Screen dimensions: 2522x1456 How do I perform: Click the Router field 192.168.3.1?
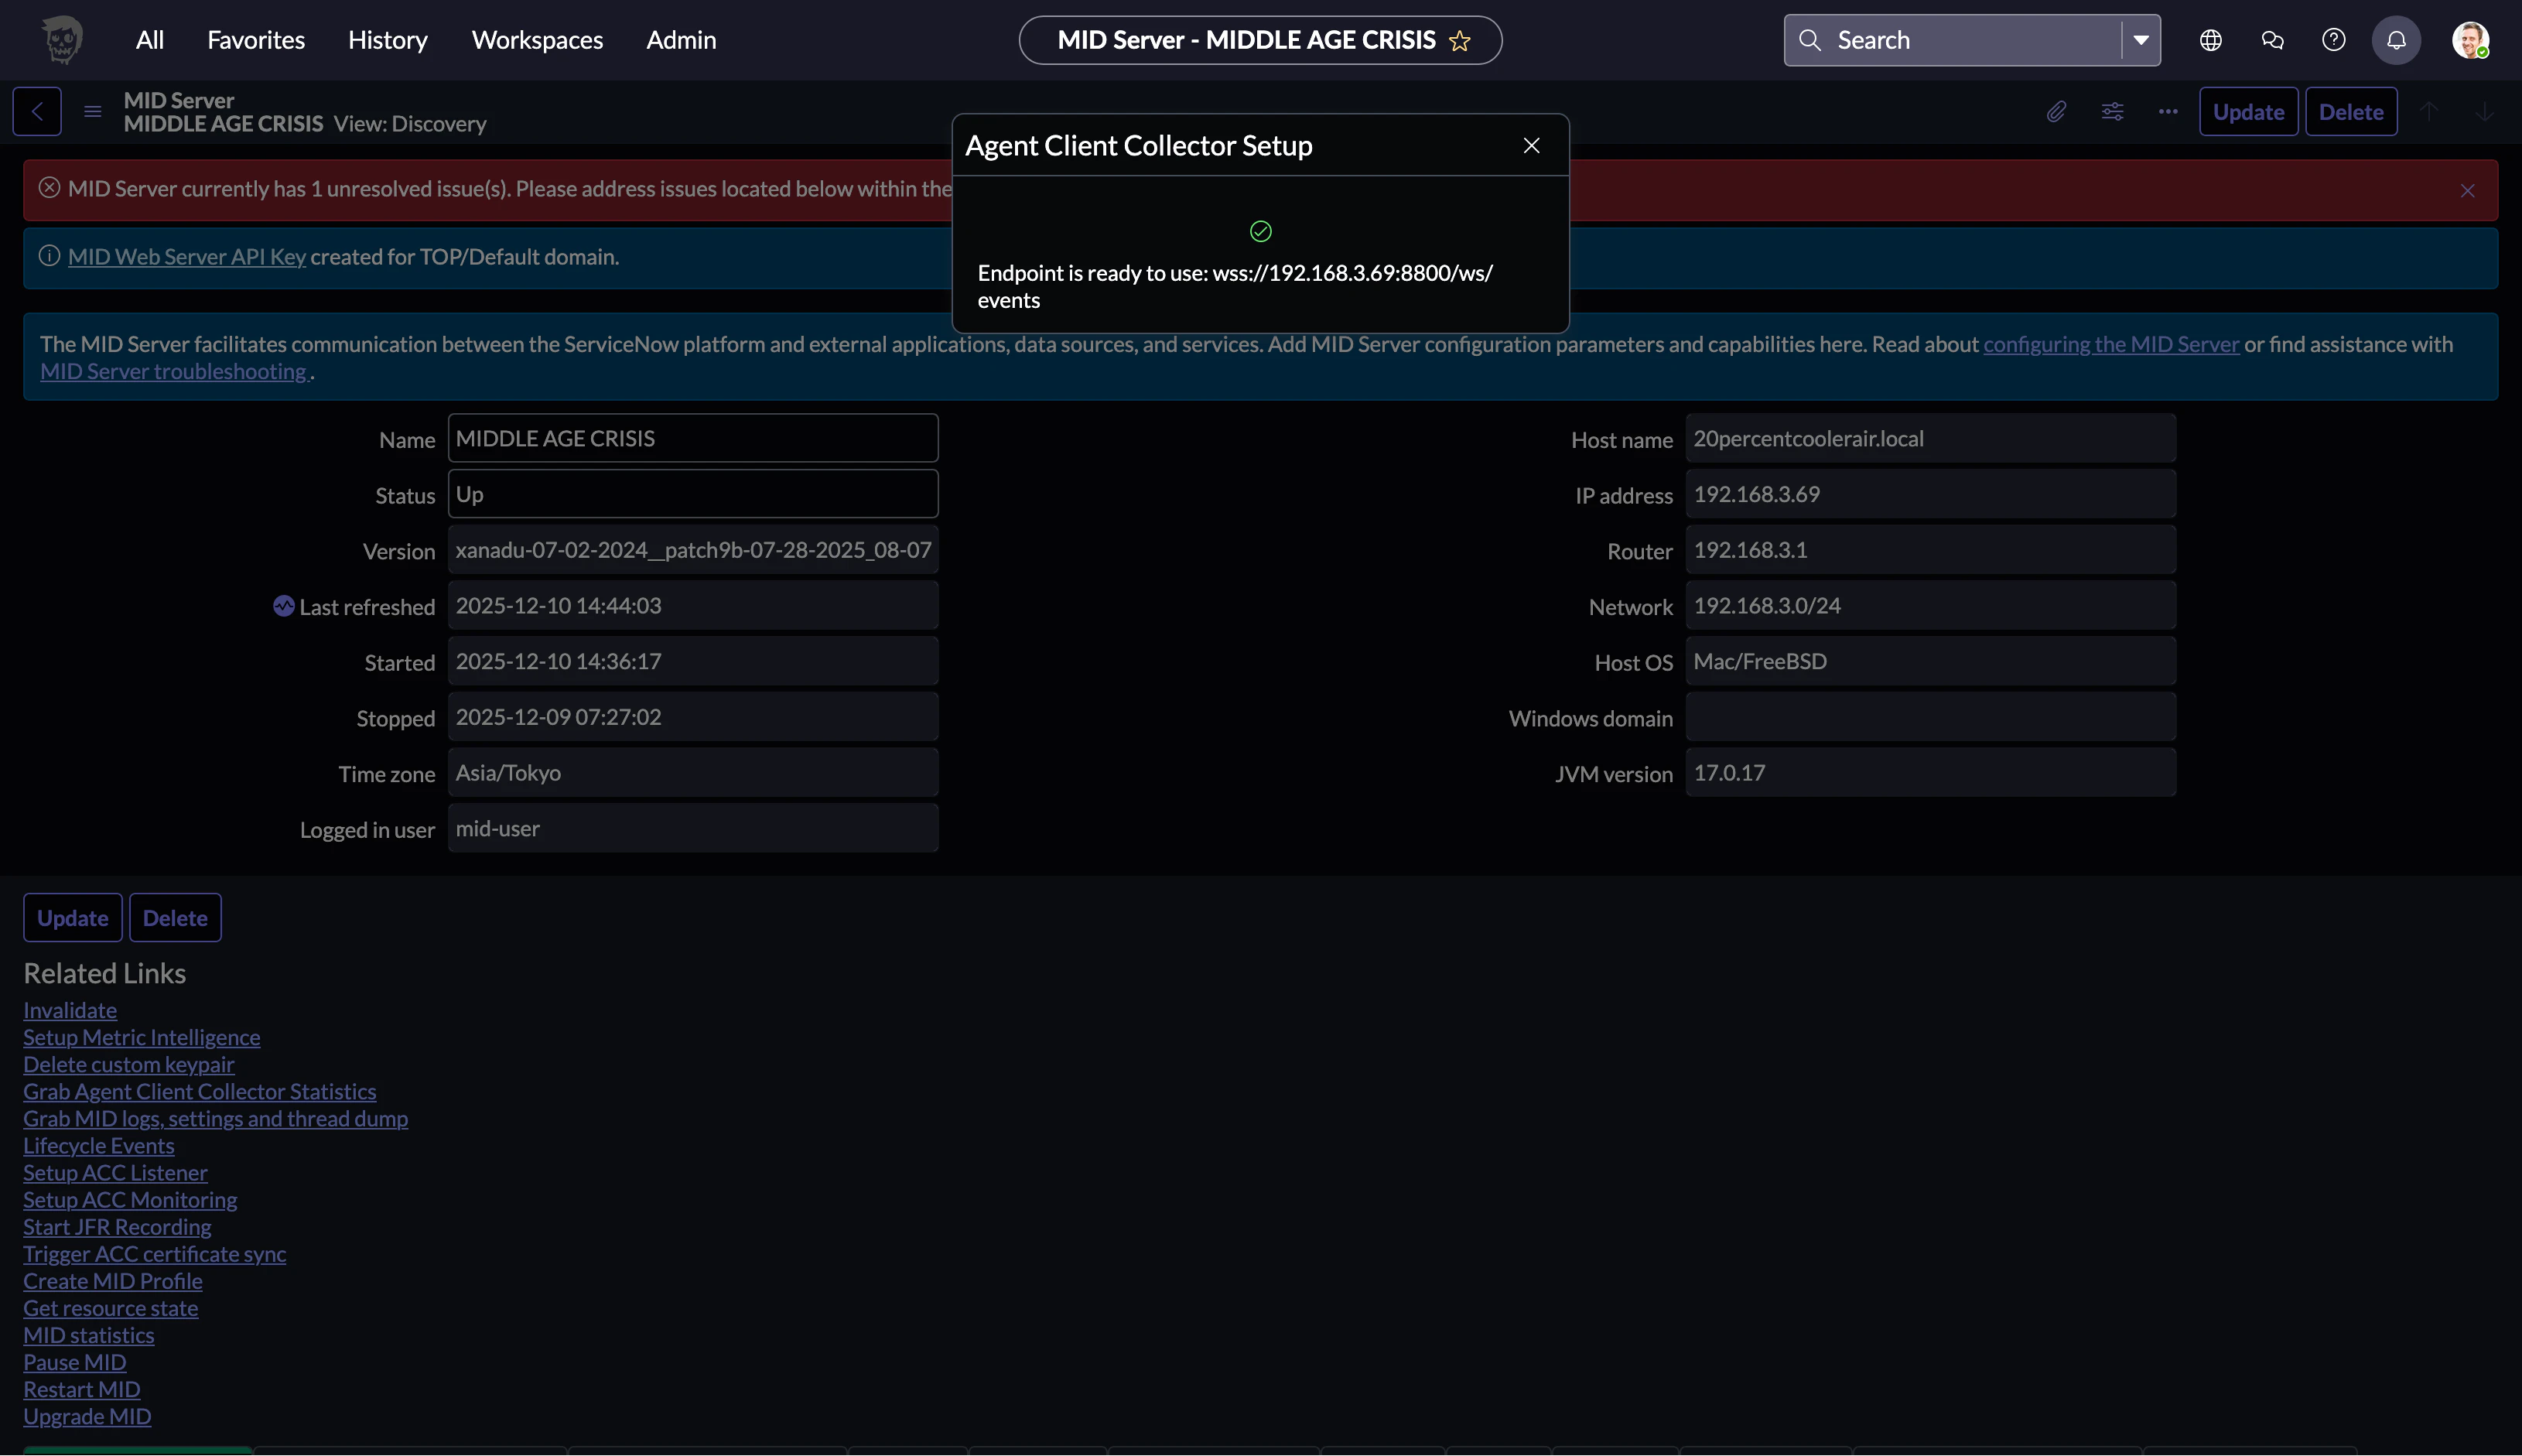1930,550
